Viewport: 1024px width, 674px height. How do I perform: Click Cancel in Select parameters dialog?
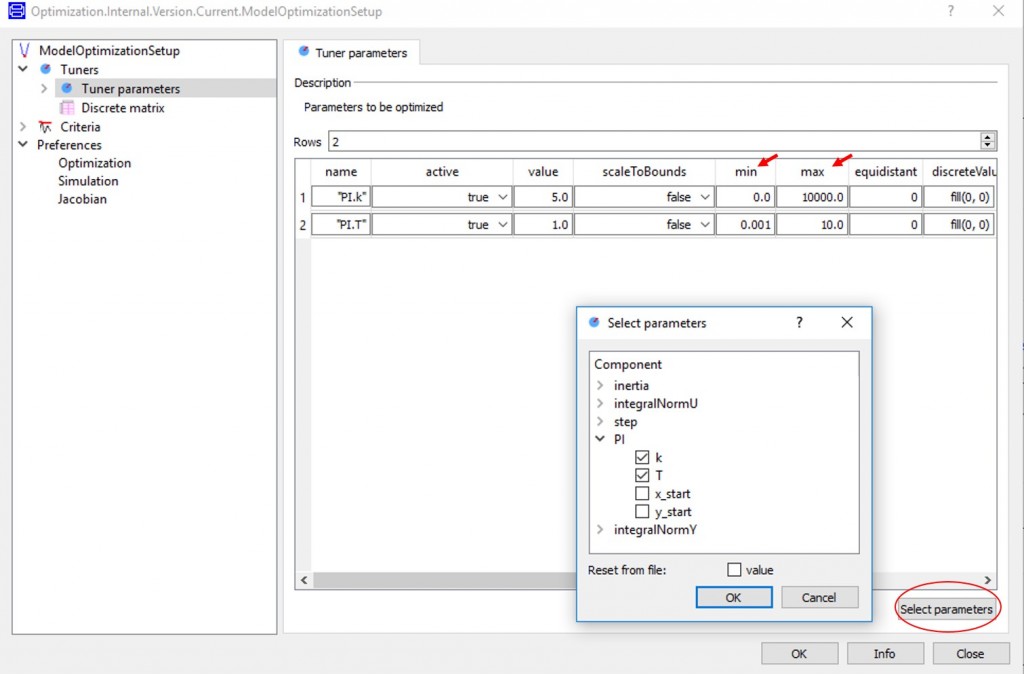tap(819, 597)
